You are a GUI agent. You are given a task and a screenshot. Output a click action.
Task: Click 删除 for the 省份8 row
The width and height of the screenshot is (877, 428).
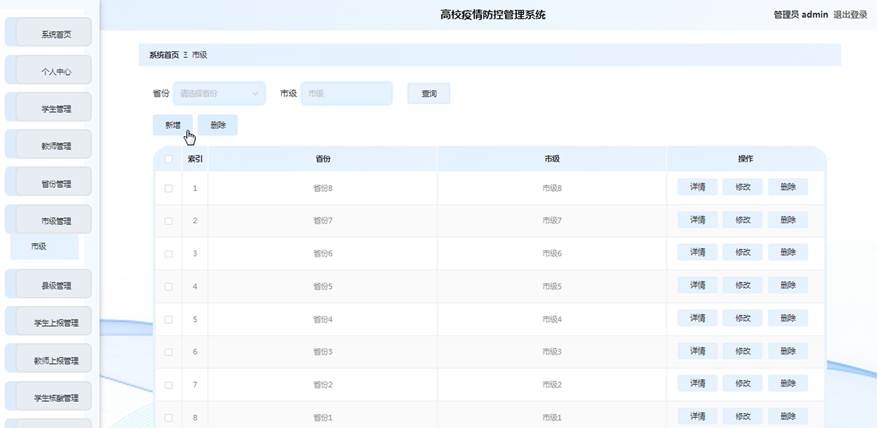(x=788, y=187)
